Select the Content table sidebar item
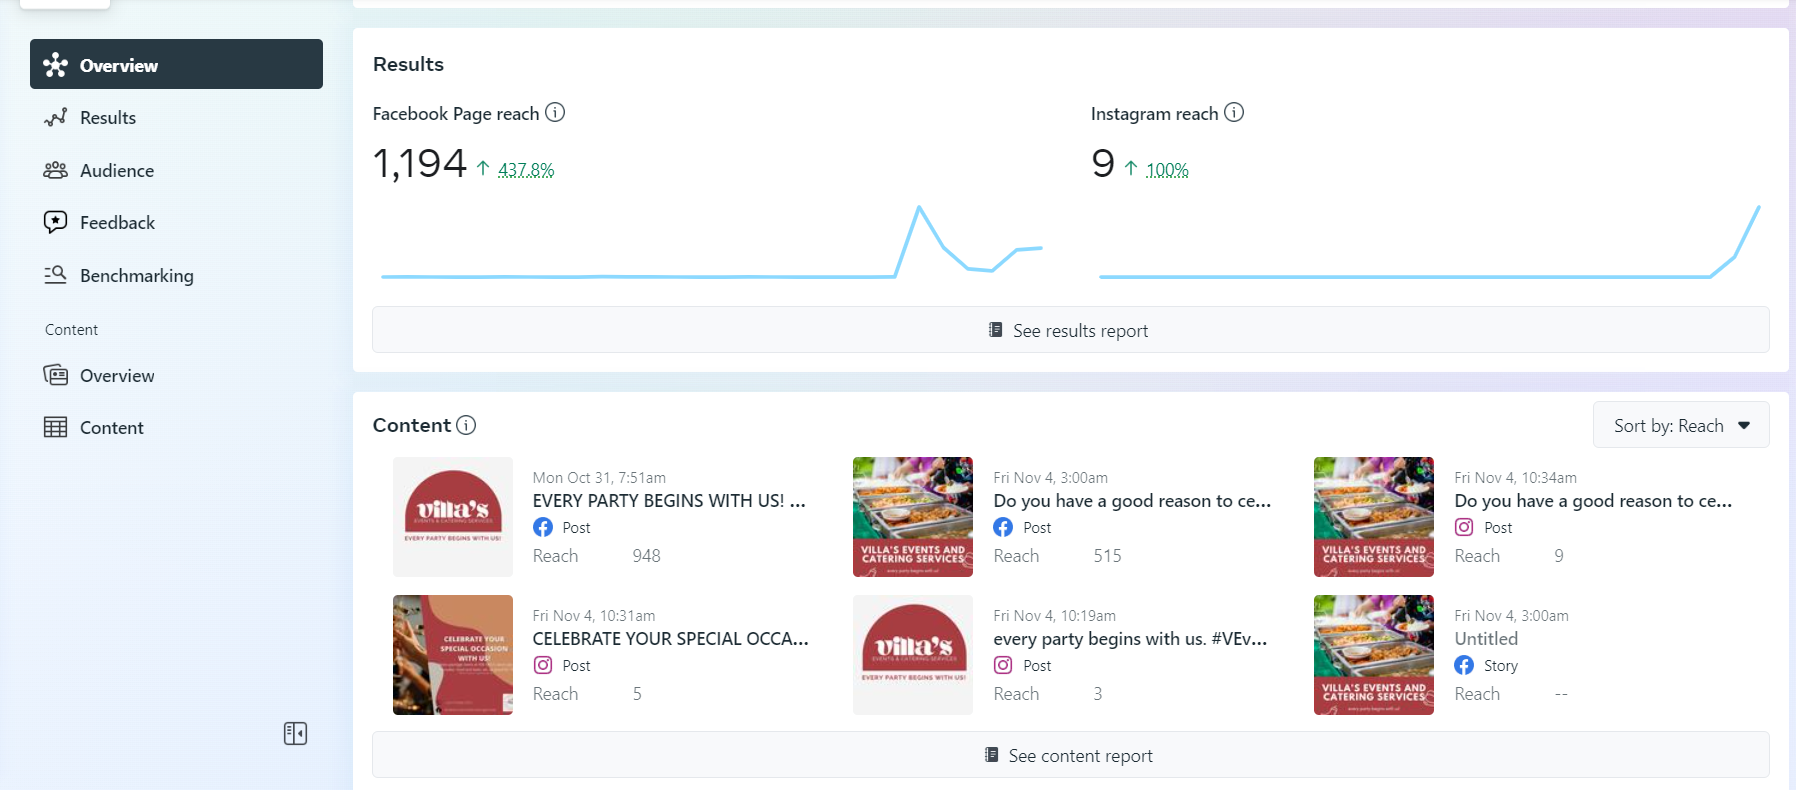 (111, 428)
